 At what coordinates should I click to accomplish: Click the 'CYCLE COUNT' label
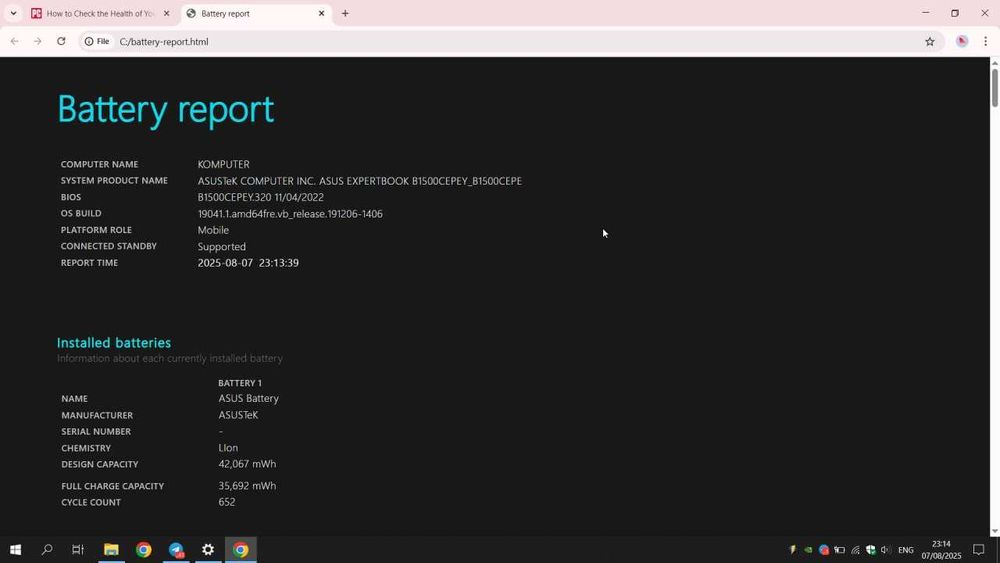pyautogui.click(x=91, y=502)
